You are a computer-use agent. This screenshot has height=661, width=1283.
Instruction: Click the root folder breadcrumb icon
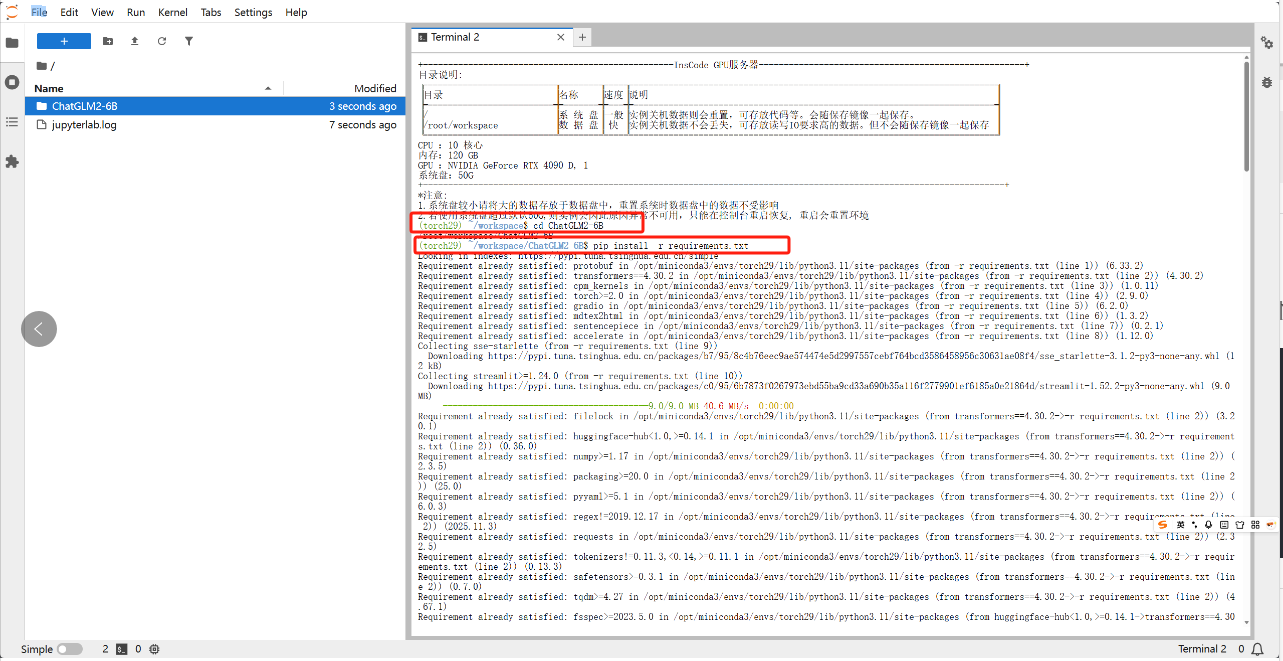[x=42, y=66]
